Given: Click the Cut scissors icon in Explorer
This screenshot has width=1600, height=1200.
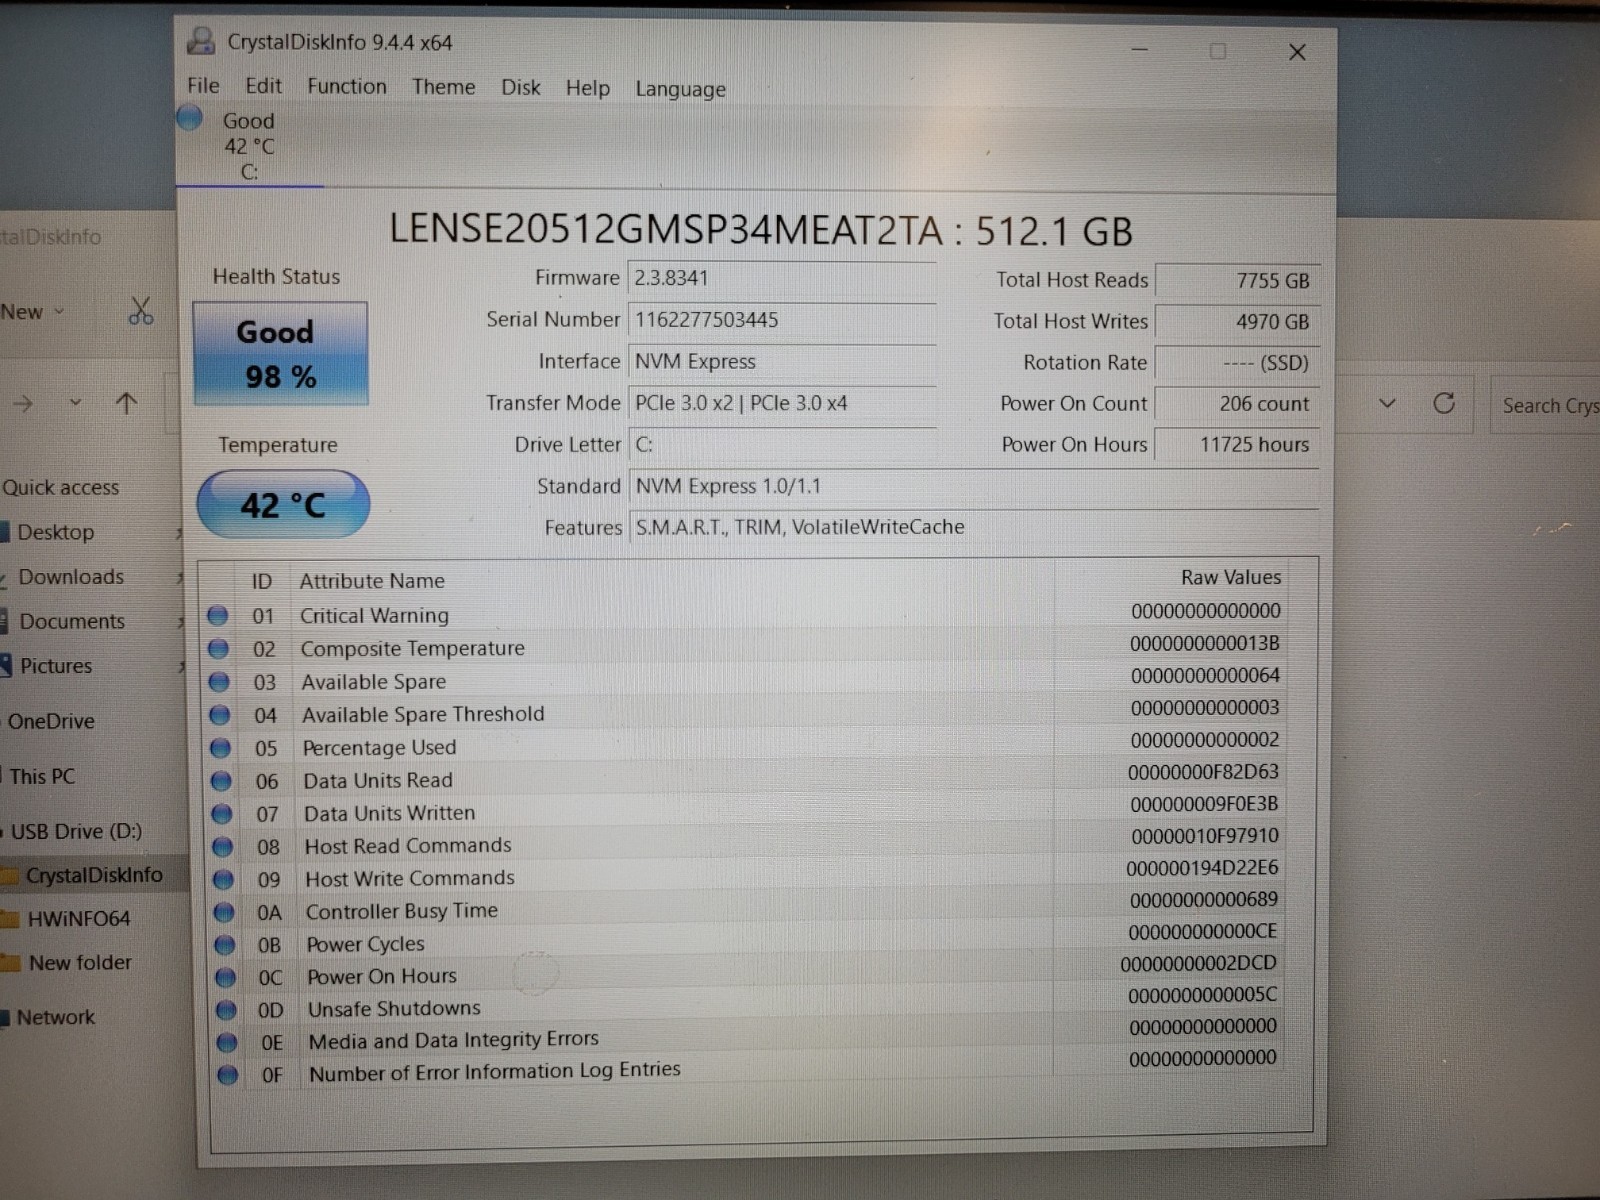Looking at the screenshot, I should (141, 312).
